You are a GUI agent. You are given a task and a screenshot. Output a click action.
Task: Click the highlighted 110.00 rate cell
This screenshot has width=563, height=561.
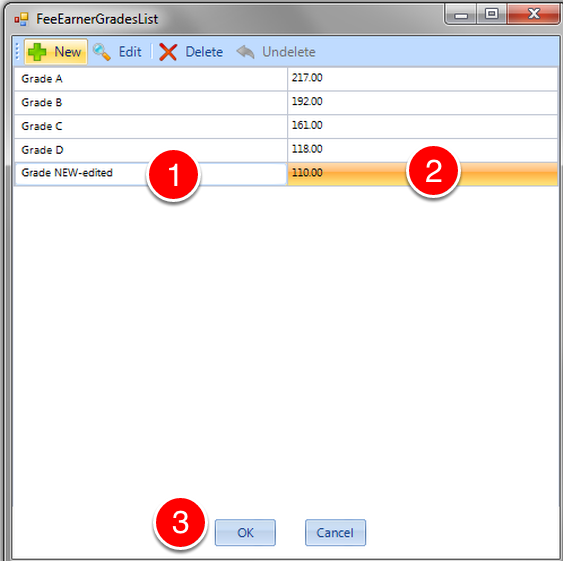click(423, 173)
